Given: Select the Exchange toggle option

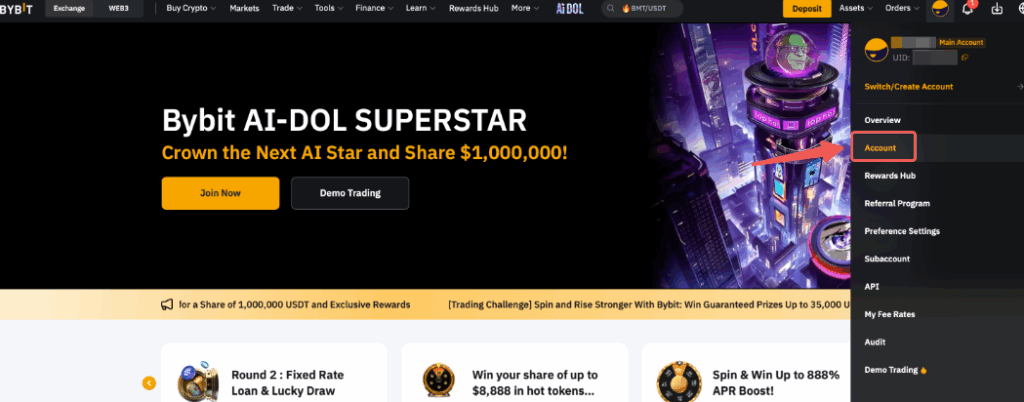Looking at the screenshot, I should tap(69, 8).
